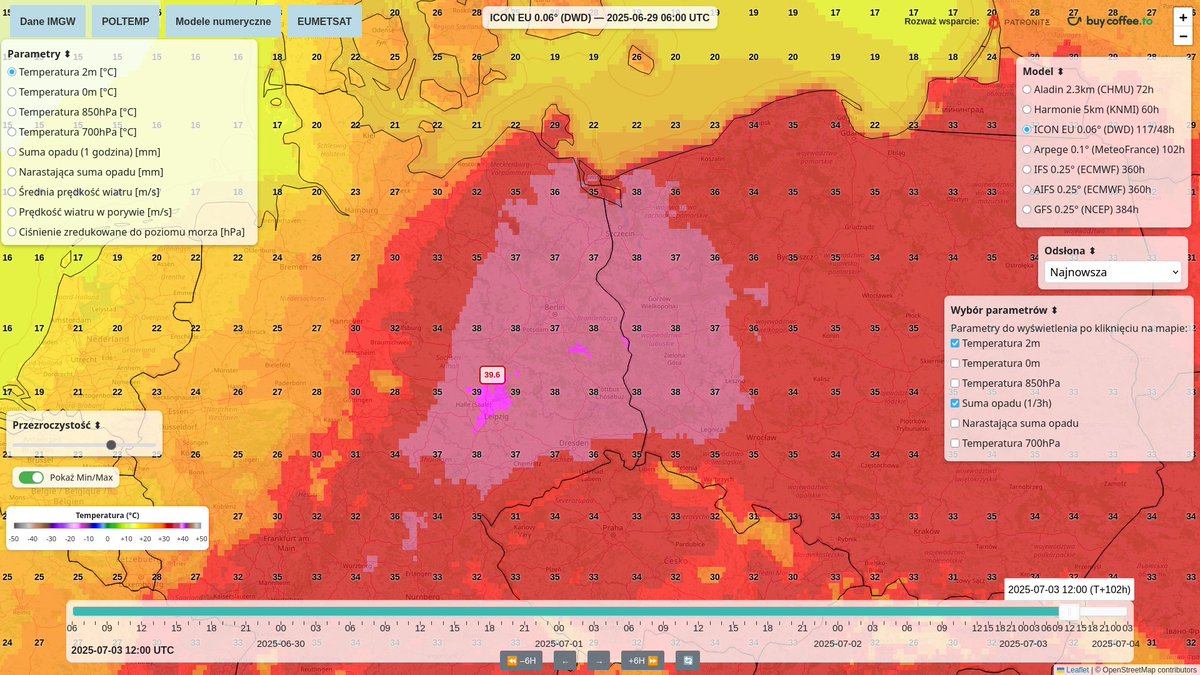Step one frame back with left arrow

564,660
